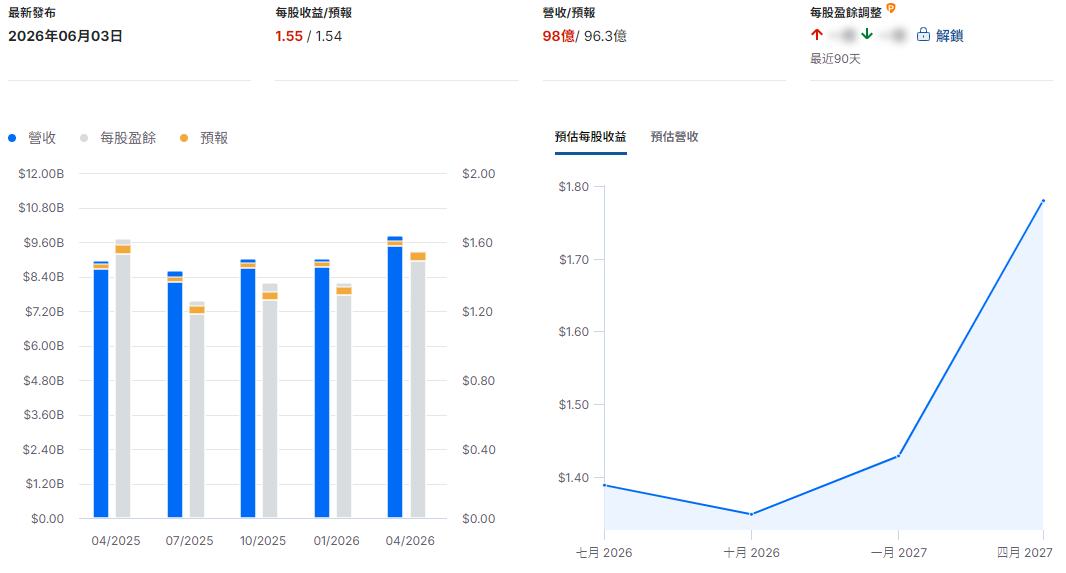Image resolution: width=1066 pixels, height=573 pixels.
Task: Click the 四月 2027 axis label
Action: [x=1025, y=553]
